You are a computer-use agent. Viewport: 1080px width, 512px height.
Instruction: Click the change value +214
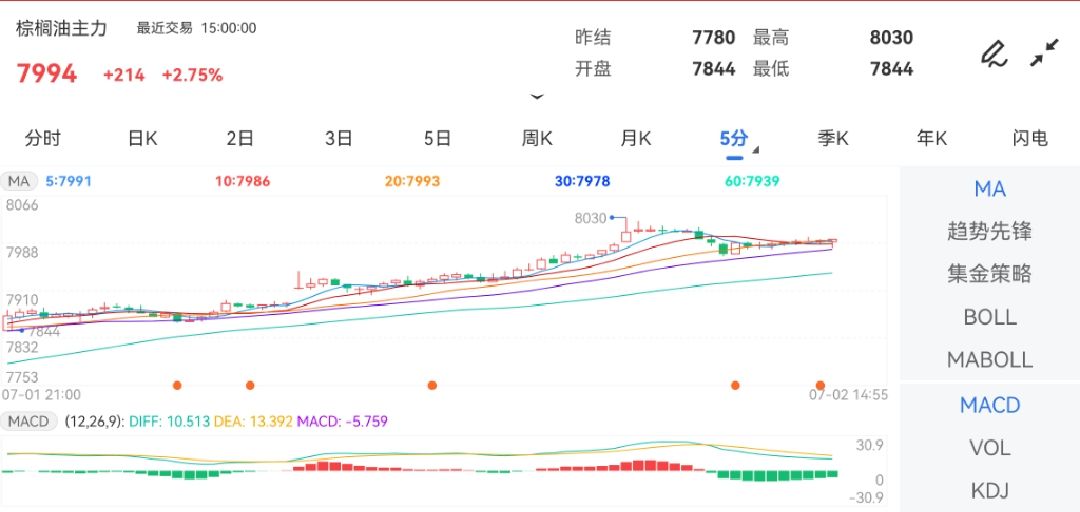pyautogui.click(x=124, y=75)
